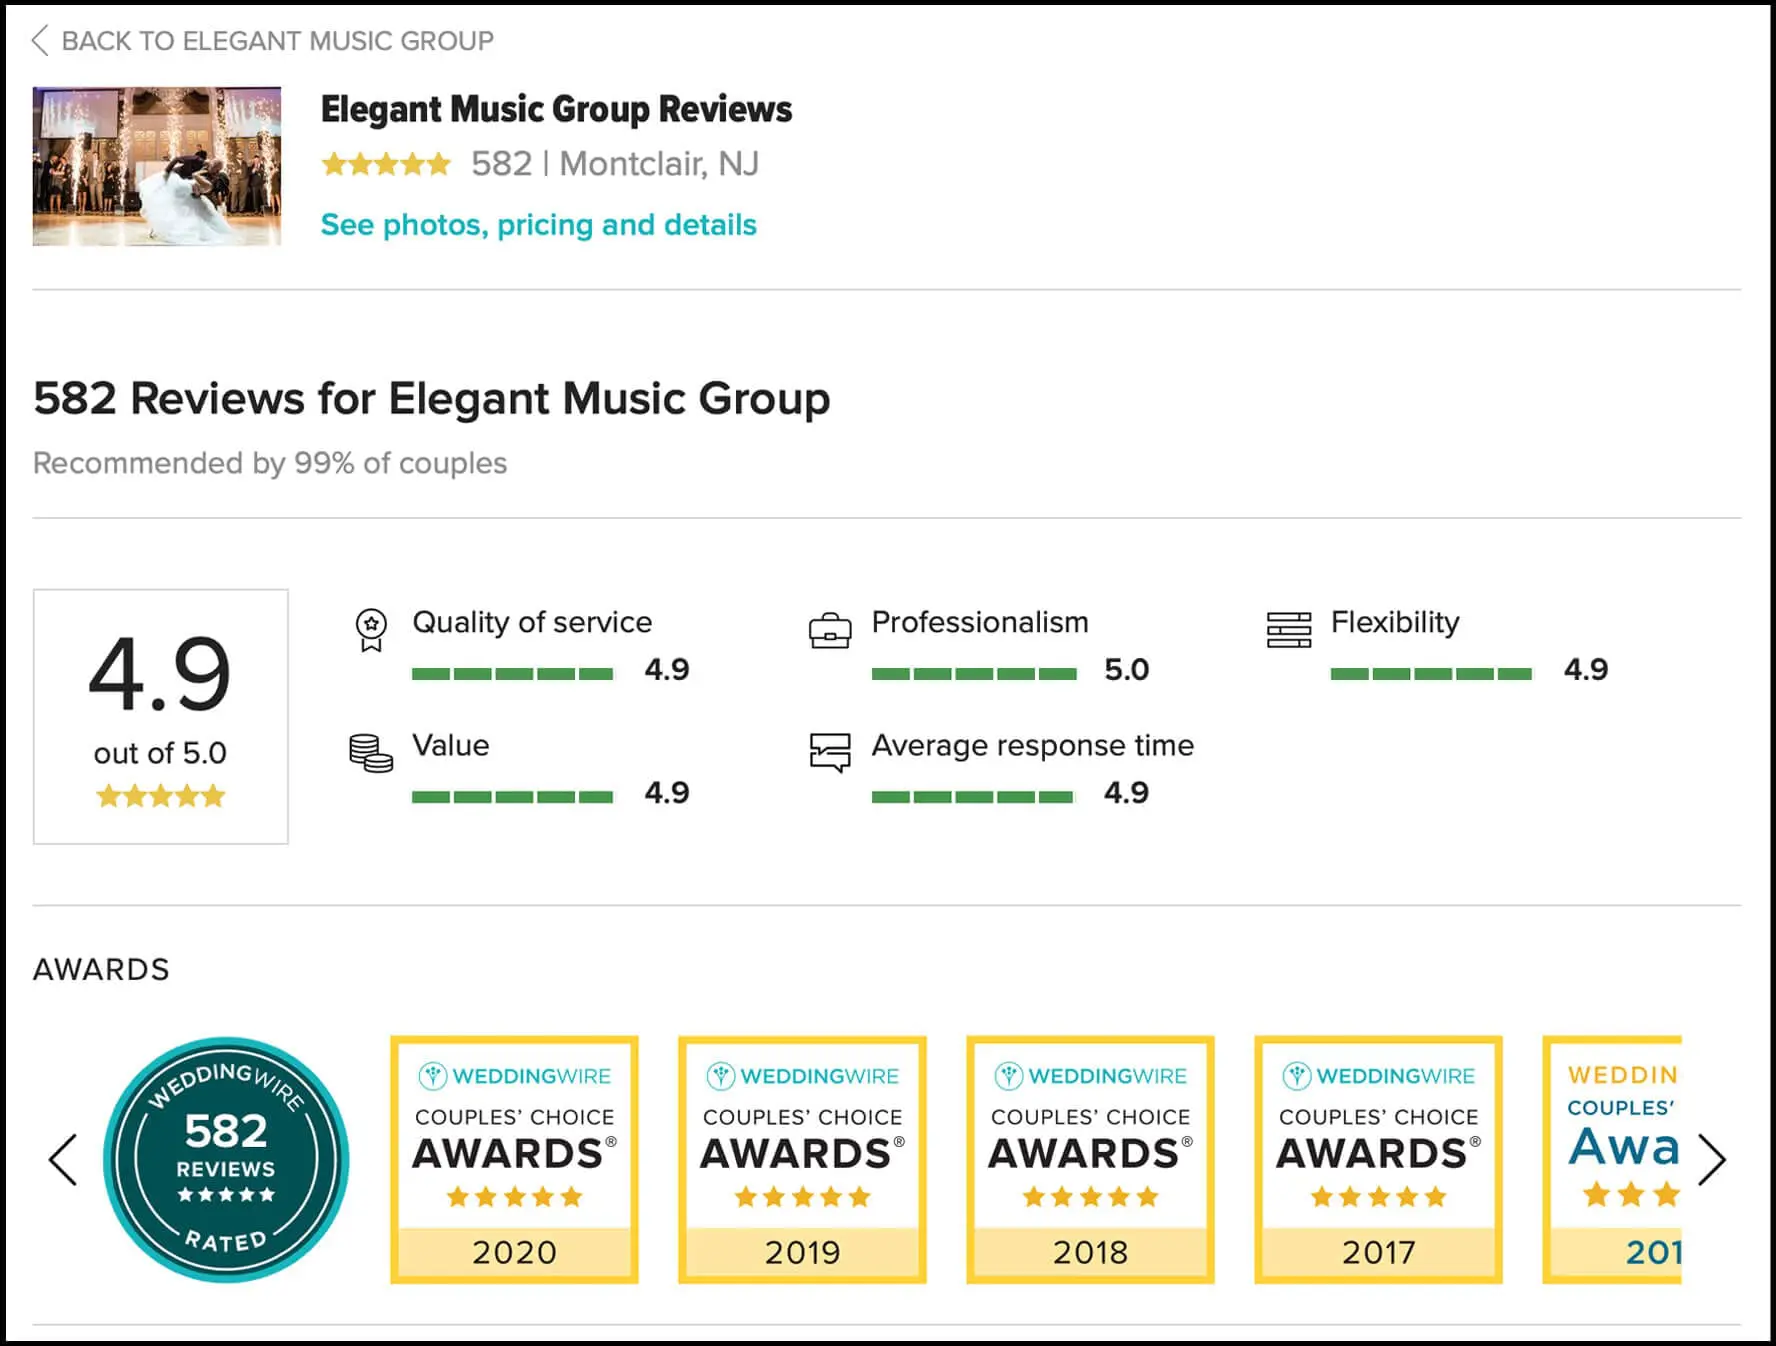Click the out of 5.0 text

(x=160, y=753)
